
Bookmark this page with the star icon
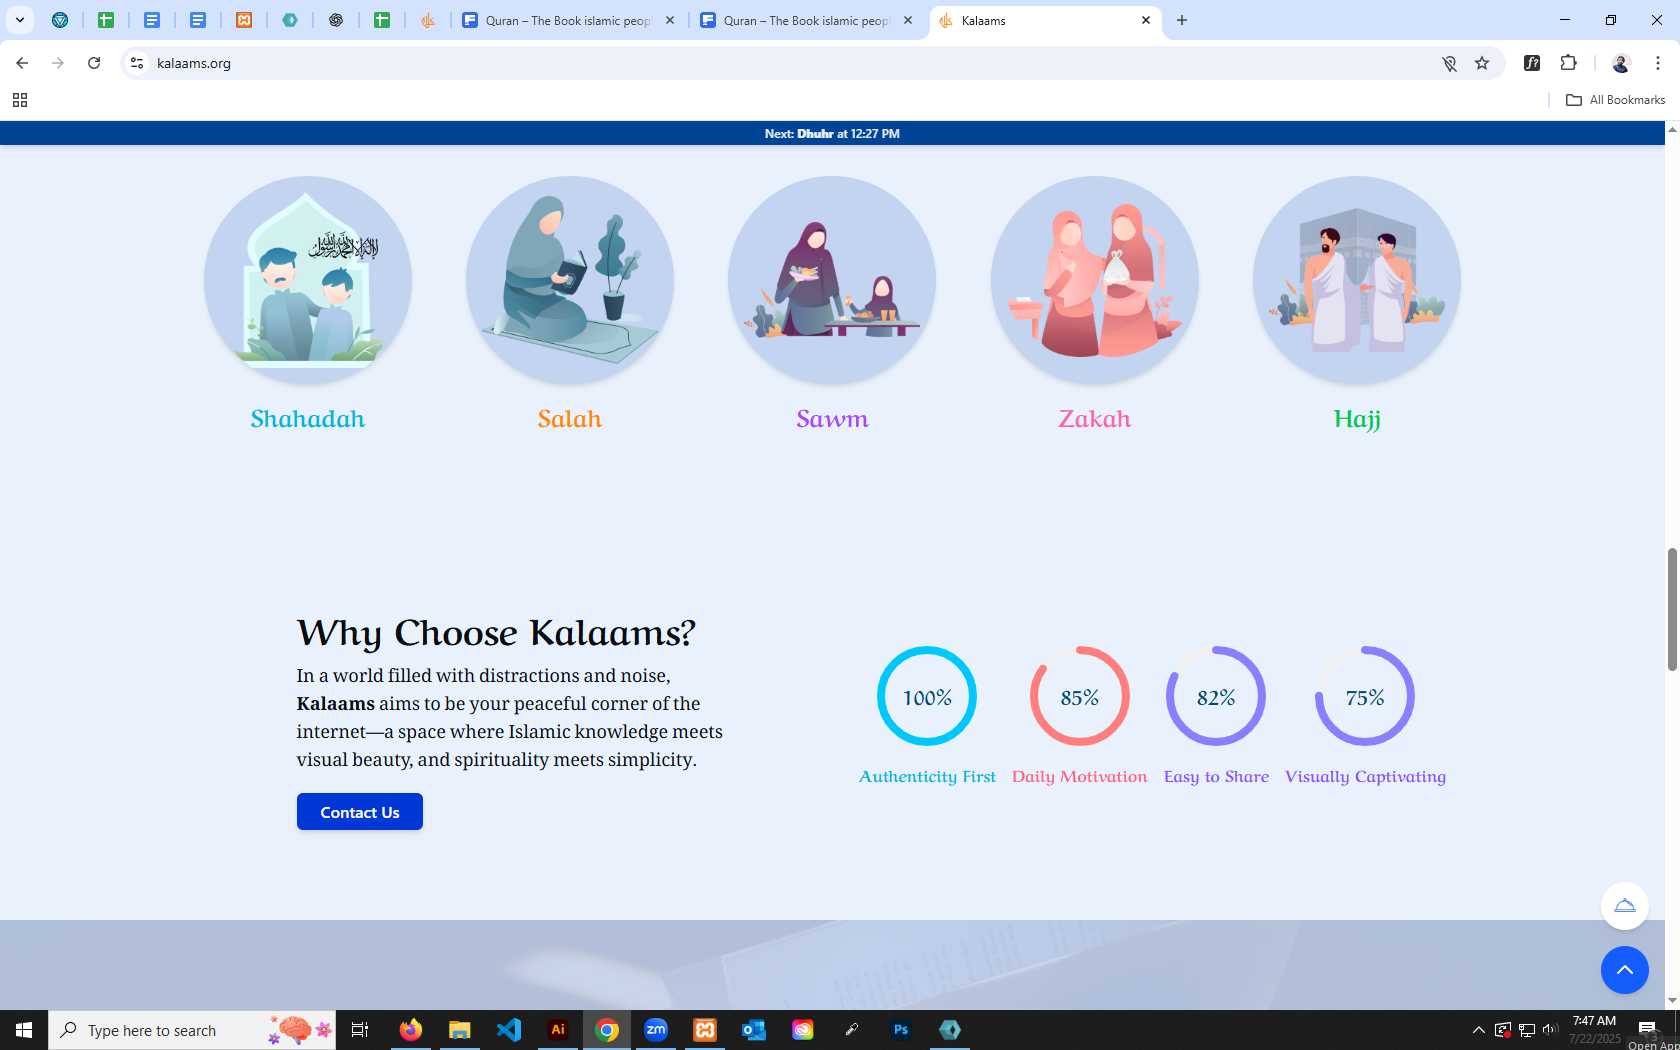(x=1482, y=63)
